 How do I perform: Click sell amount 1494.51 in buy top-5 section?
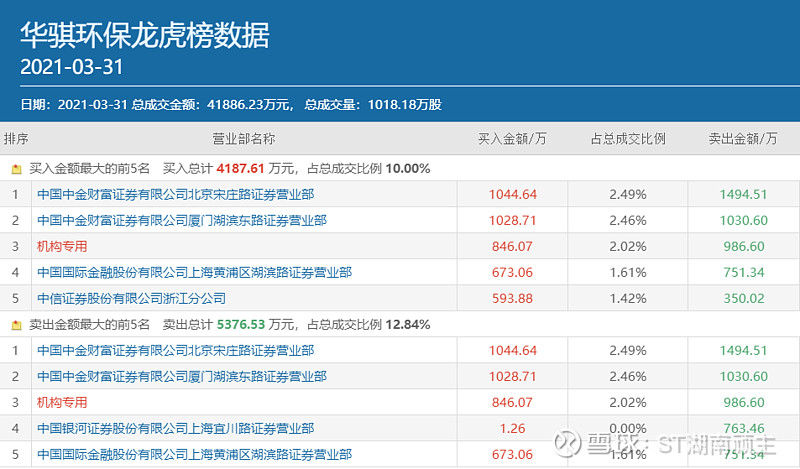coord(743,194)
